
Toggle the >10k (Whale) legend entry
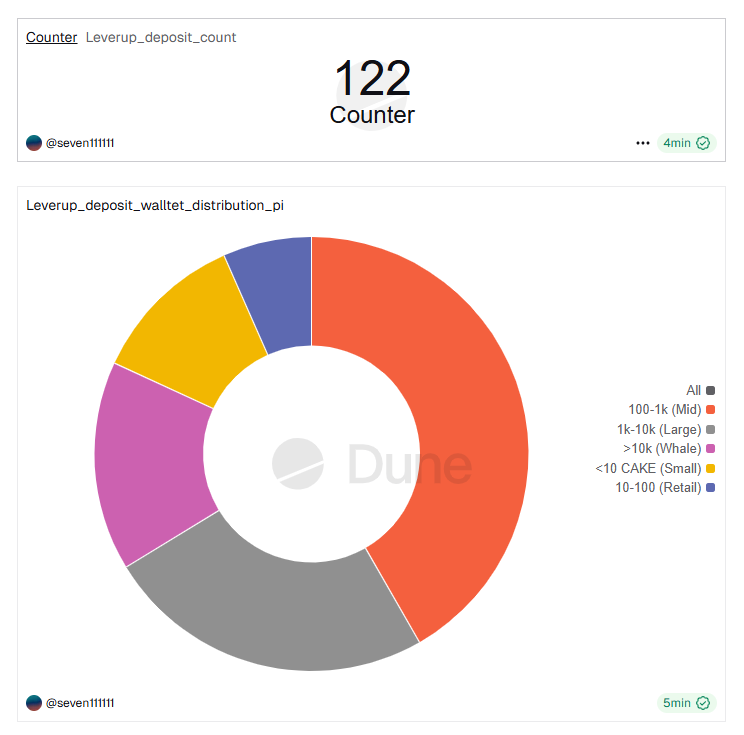pos(668,448)
